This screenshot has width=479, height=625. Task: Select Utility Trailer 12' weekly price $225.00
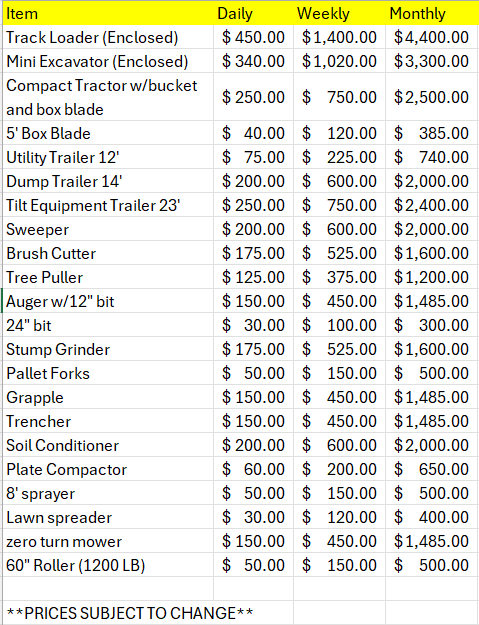point(340,157)
